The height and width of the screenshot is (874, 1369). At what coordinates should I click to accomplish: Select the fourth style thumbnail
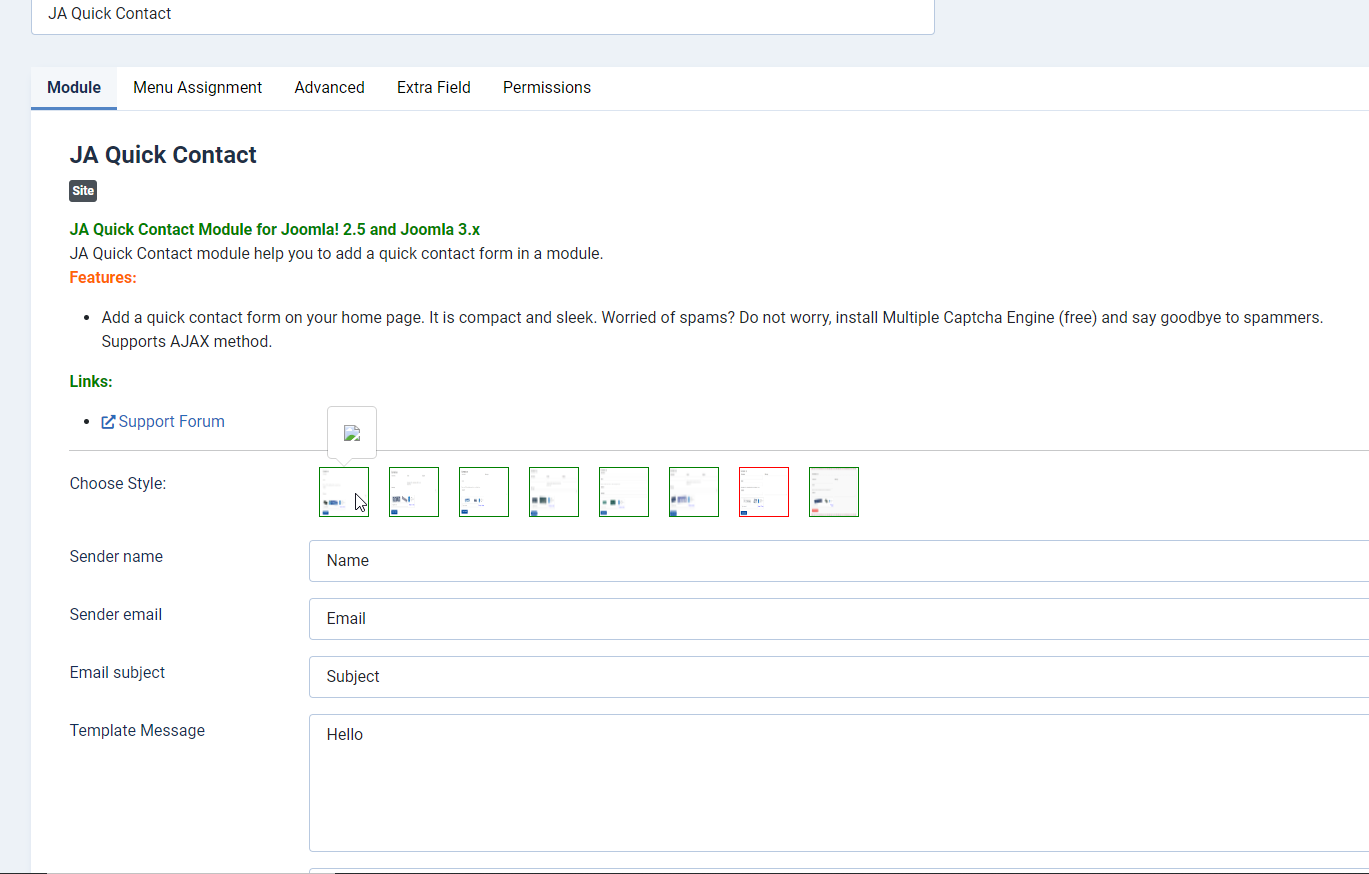pos(554,492)
